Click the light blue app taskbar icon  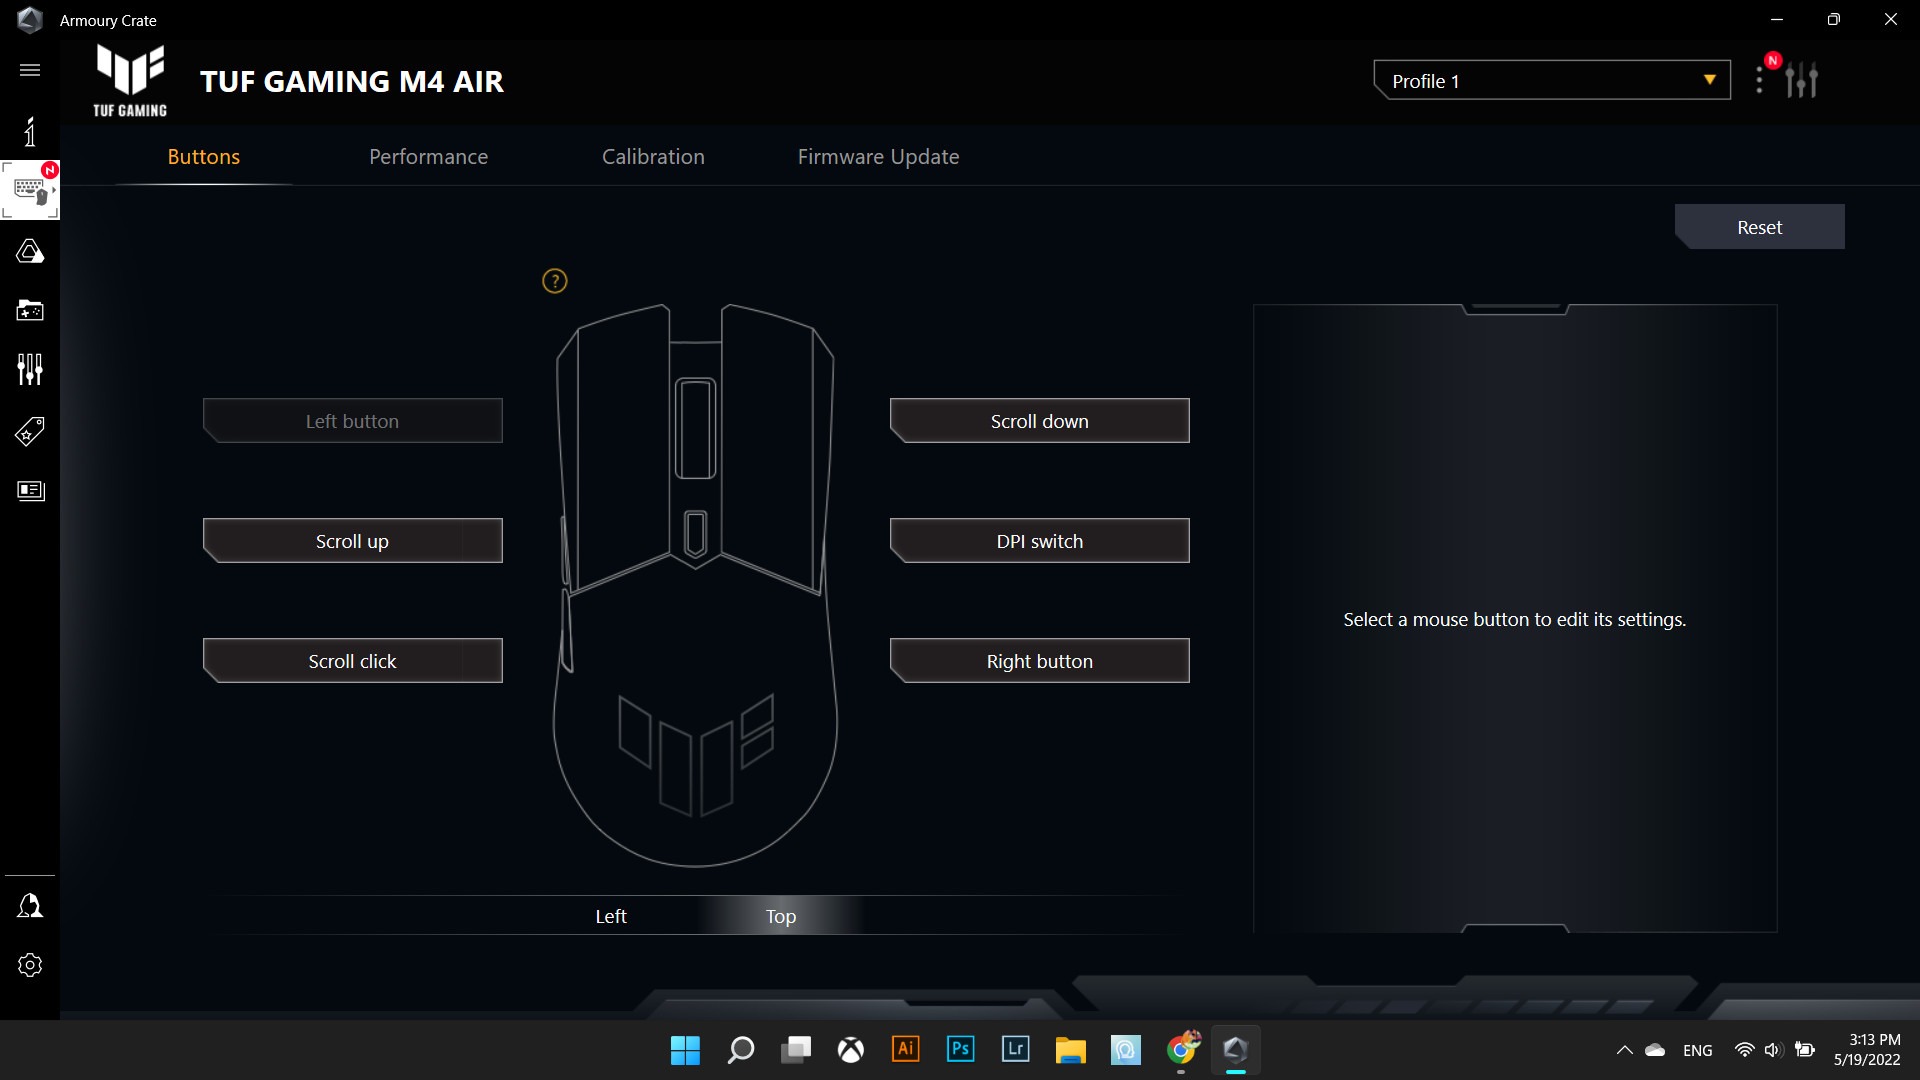pyautogui.click(x=1126, y=1050)
